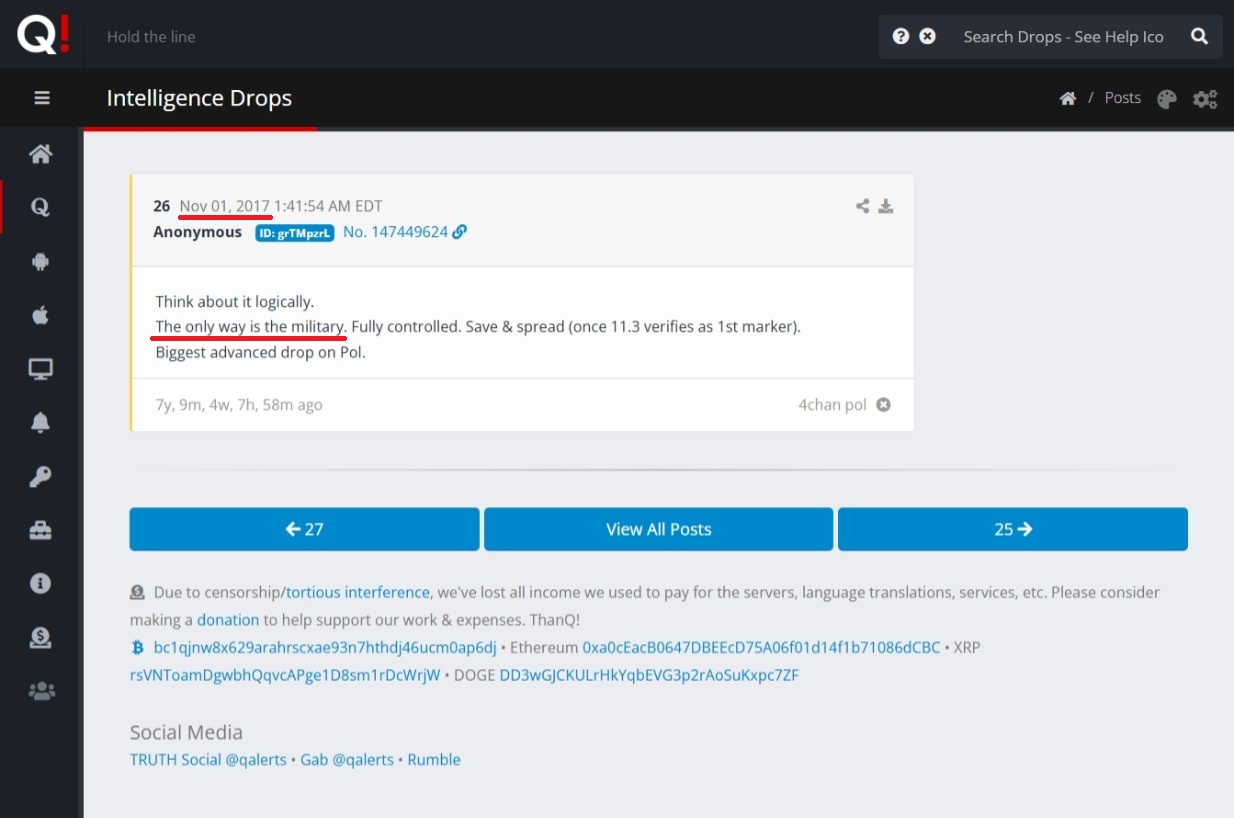Click the key icon in sidebar

click(x=41, y=476)
